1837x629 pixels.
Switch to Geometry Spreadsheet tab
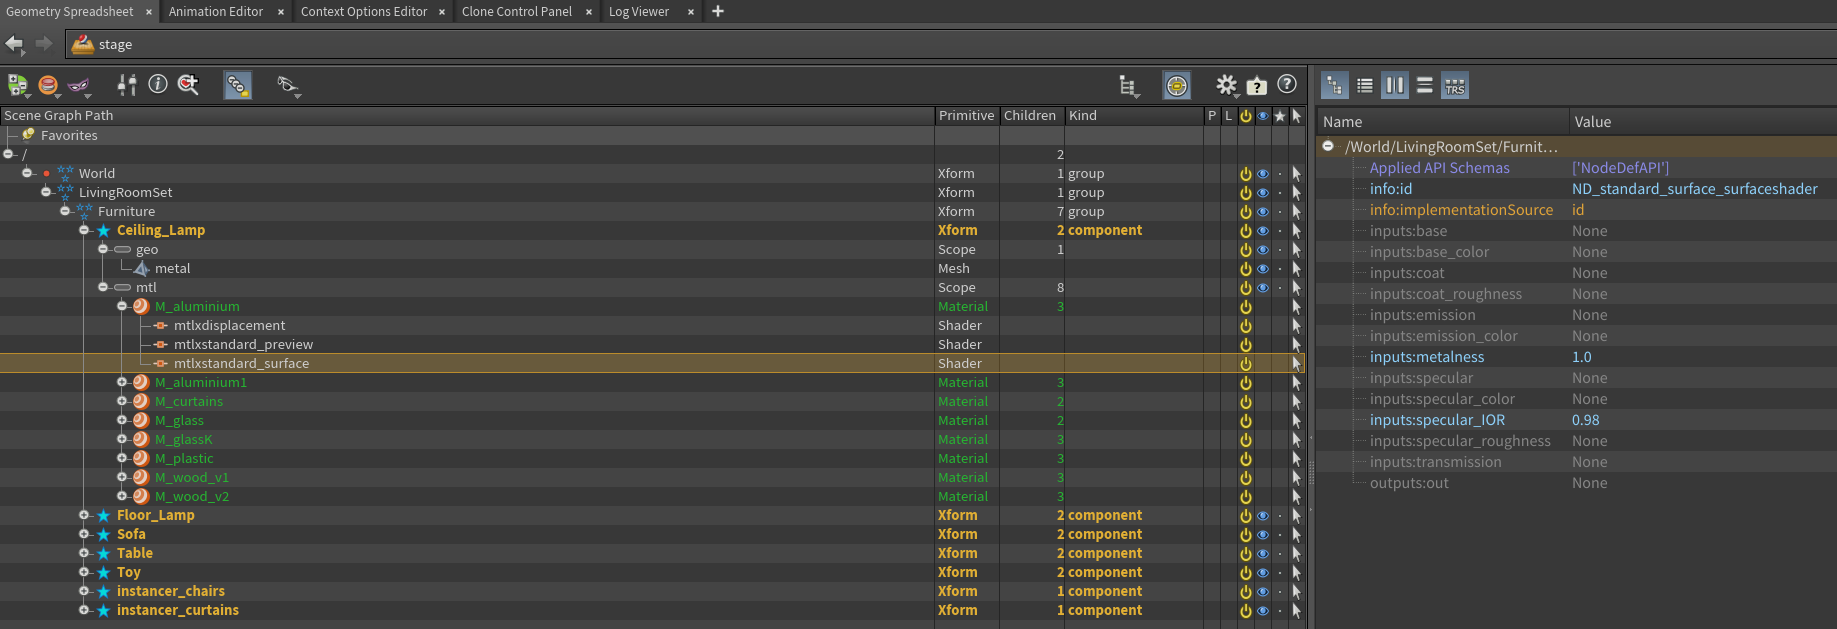click(x=69, y=12)
